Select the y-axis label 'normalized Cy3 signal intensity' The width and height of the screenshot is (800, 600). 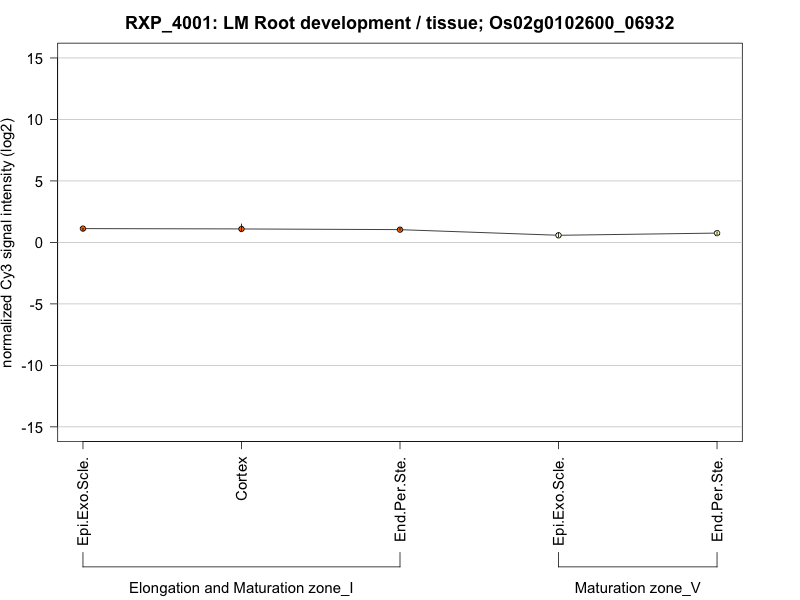coord(9,242)
